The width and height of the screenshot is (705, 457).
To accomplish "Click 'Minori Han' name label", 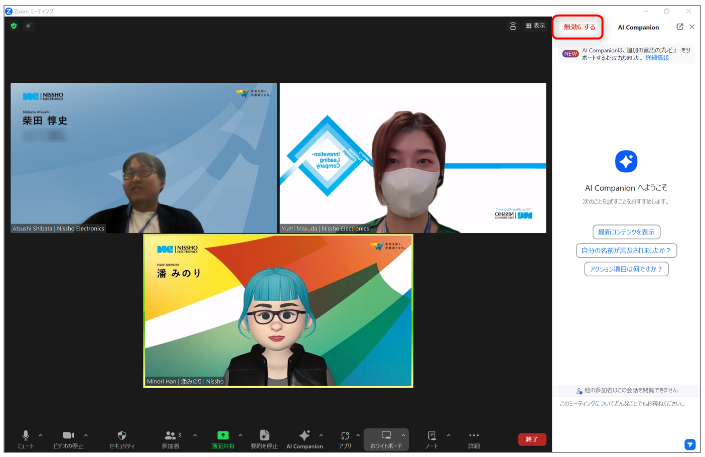I will (x=185, y=381).
